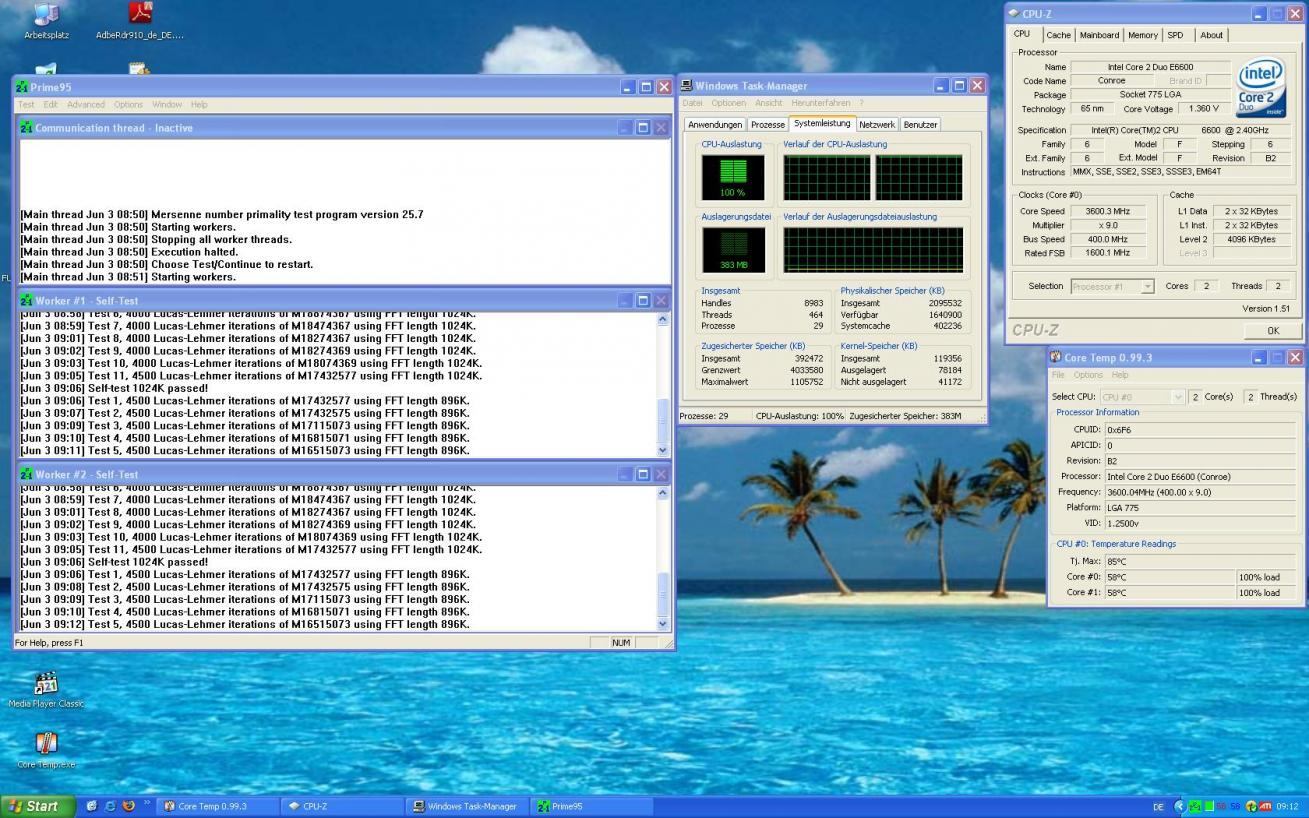The image size is (1309, 818).
Task: Click Worker #1 scrollbar down arrow
Action: click(x=662, y=450)
